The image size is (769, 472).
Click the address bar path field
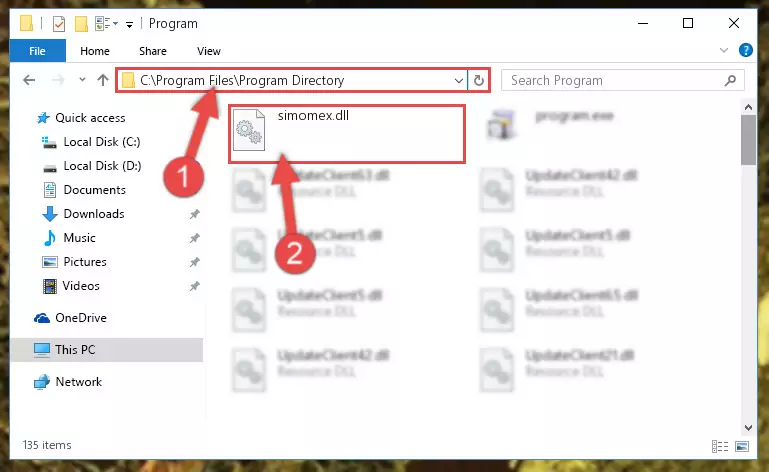tap(294, 80)
